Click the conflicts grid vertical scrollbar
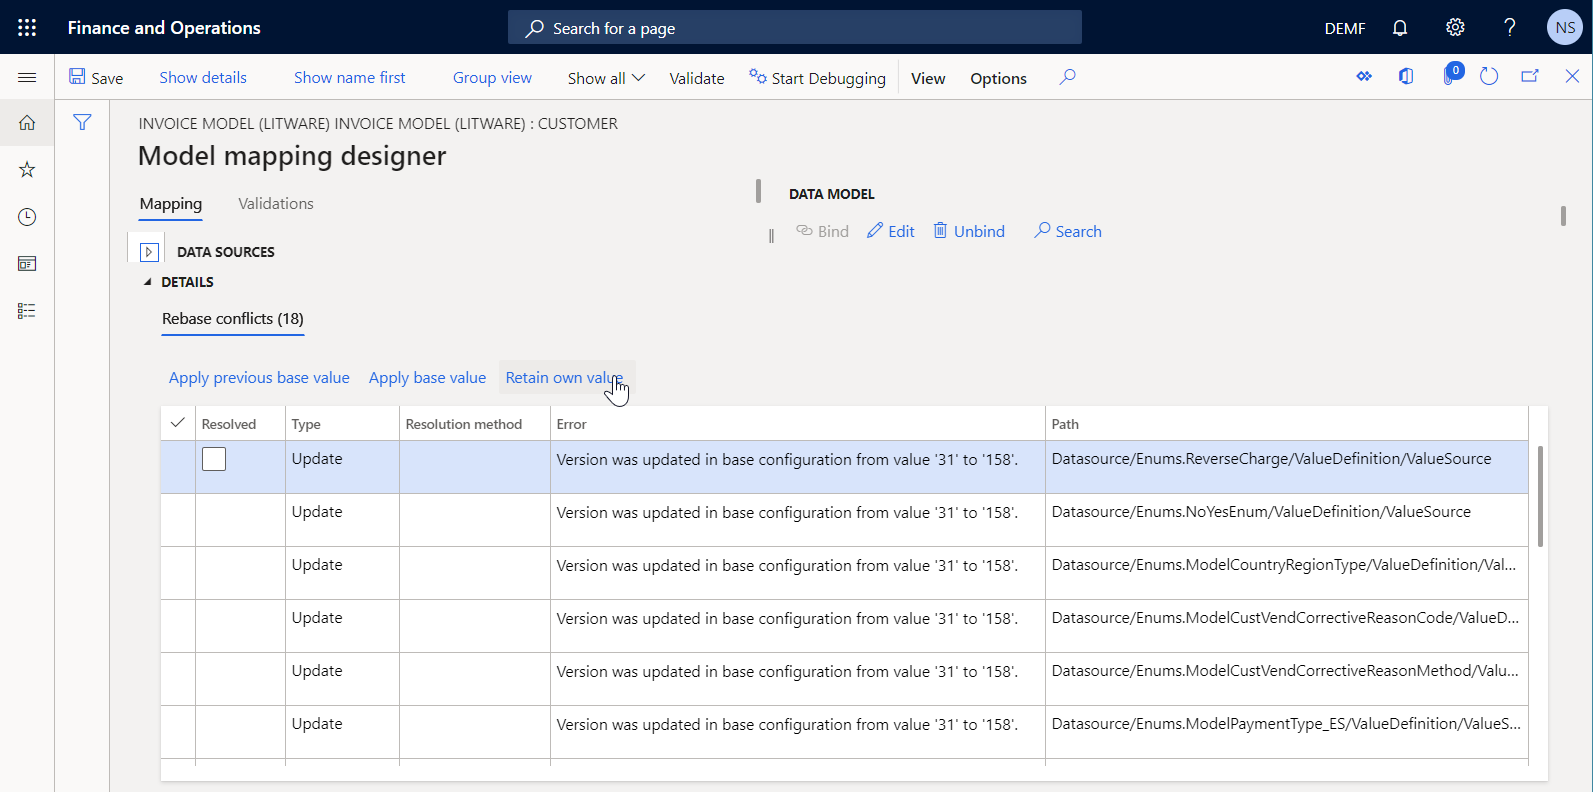This screenshot has height=792, width=1593. (x=1540, y=497)
